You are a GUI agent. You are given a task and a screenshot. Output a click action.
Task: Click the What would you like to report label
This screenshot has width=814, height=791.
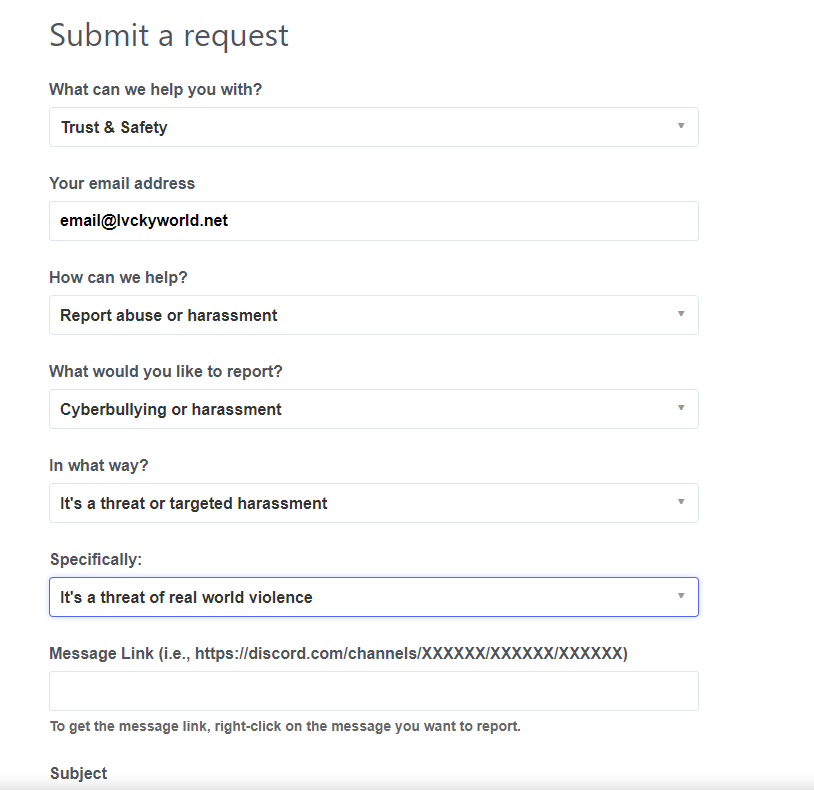pyautogui.click(x=166, y=371)
